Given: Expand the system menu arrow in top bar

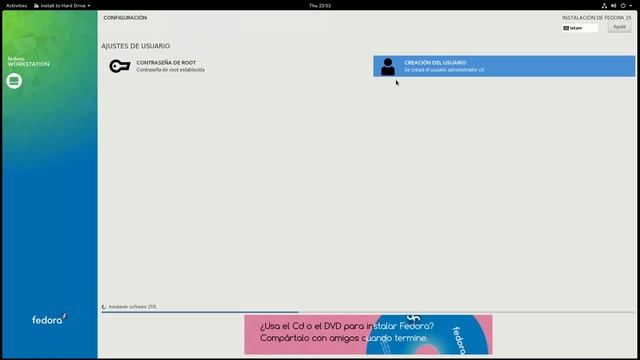Looking at the screenshot, I should click(631, 6).
